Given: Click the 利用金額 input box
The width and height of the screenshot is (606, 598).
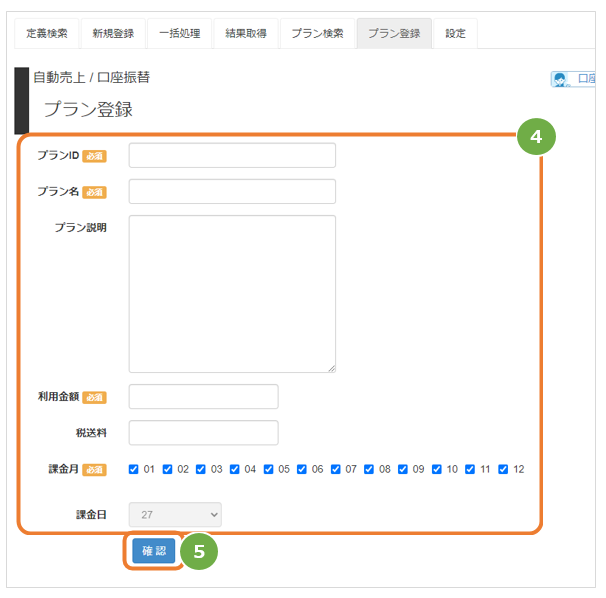Looking at the screenshot, I should point(204,397).
